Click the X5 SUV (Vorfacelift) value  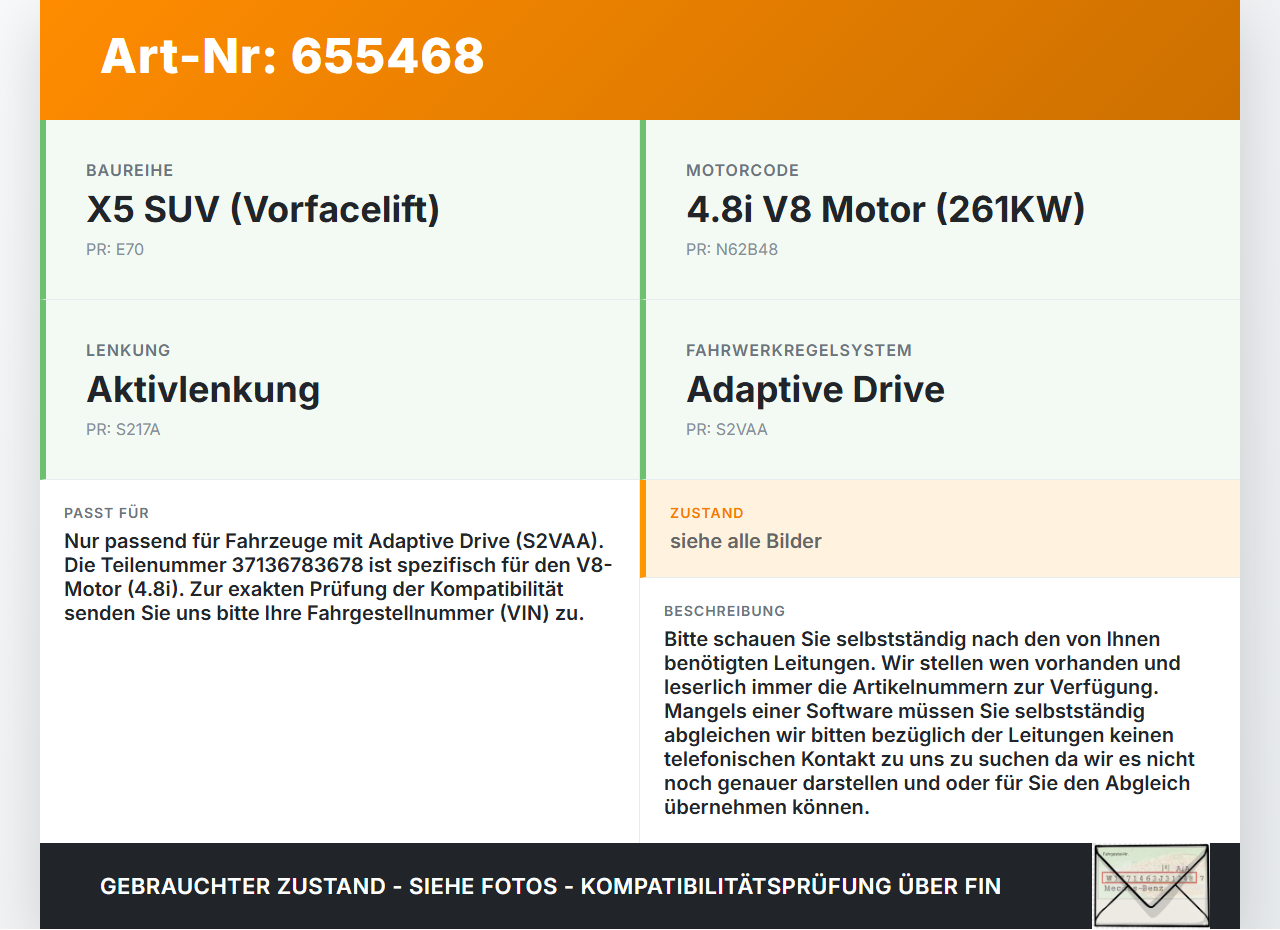[263, 209]
